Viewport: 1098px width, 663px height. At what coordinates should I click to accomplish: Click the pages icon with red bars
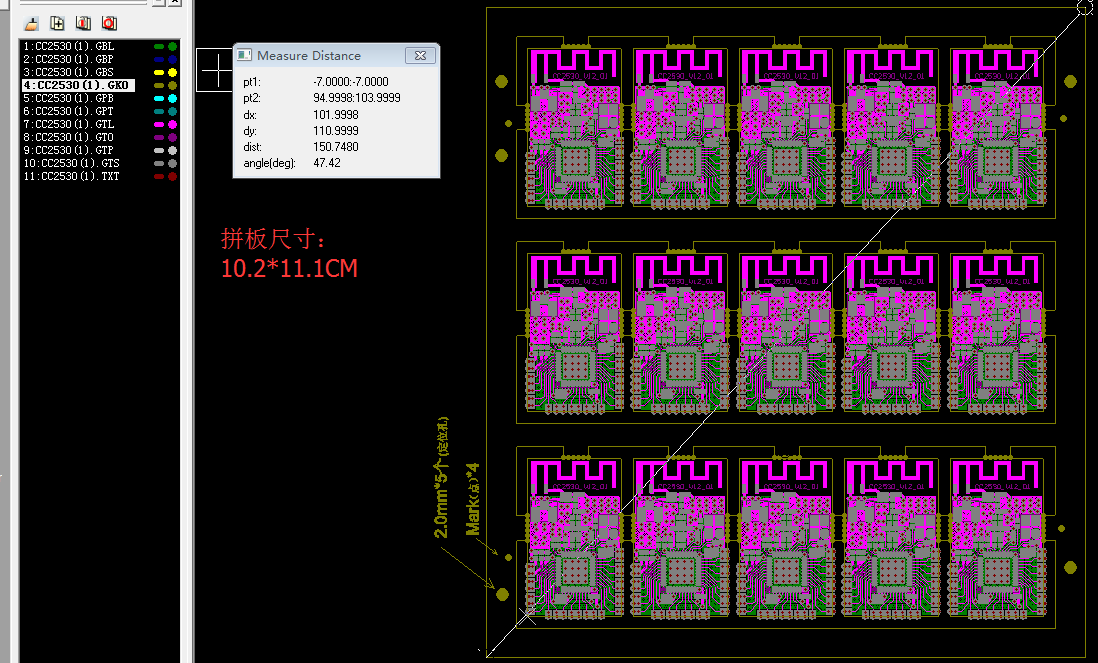point(84,22)
